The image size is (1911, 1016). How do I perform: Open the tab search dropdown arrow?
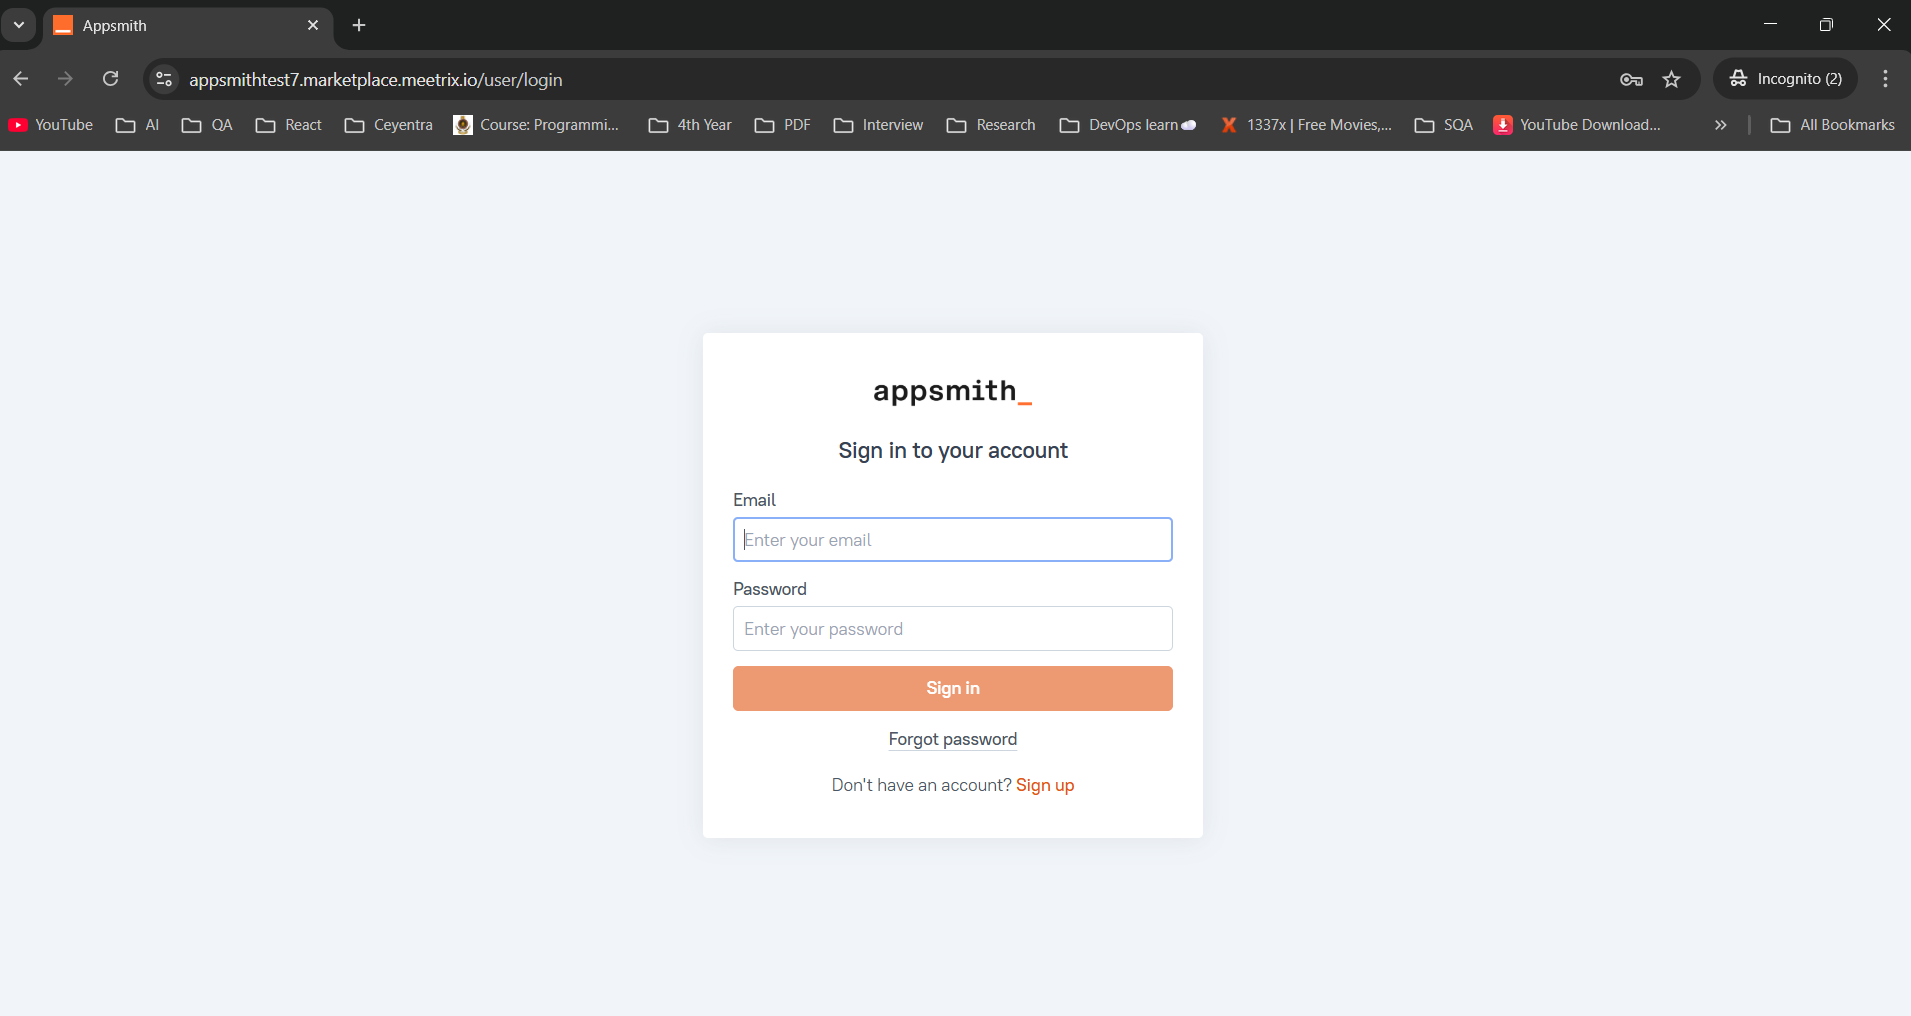coord(19,25)
